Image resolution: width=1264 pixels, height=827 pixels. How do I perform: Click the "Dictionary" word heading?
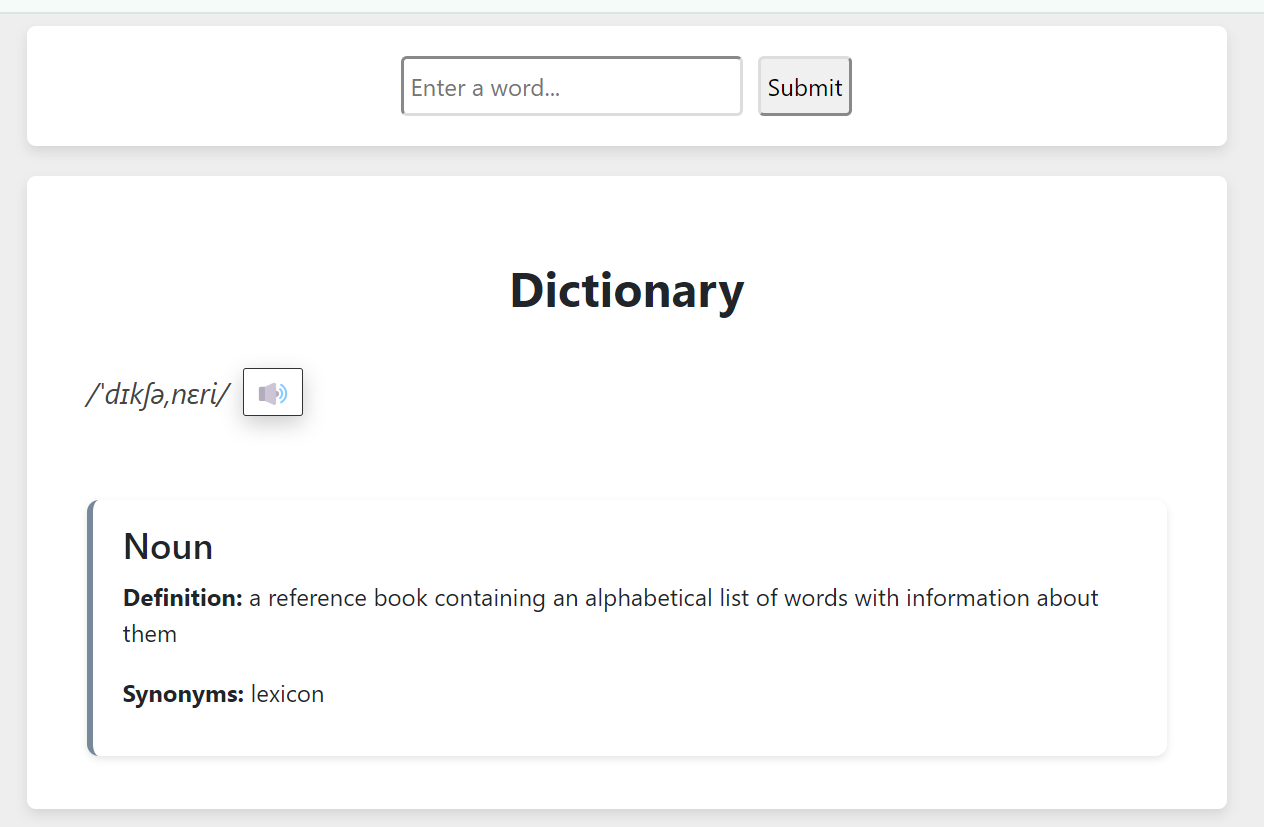[x=627, y=290]
